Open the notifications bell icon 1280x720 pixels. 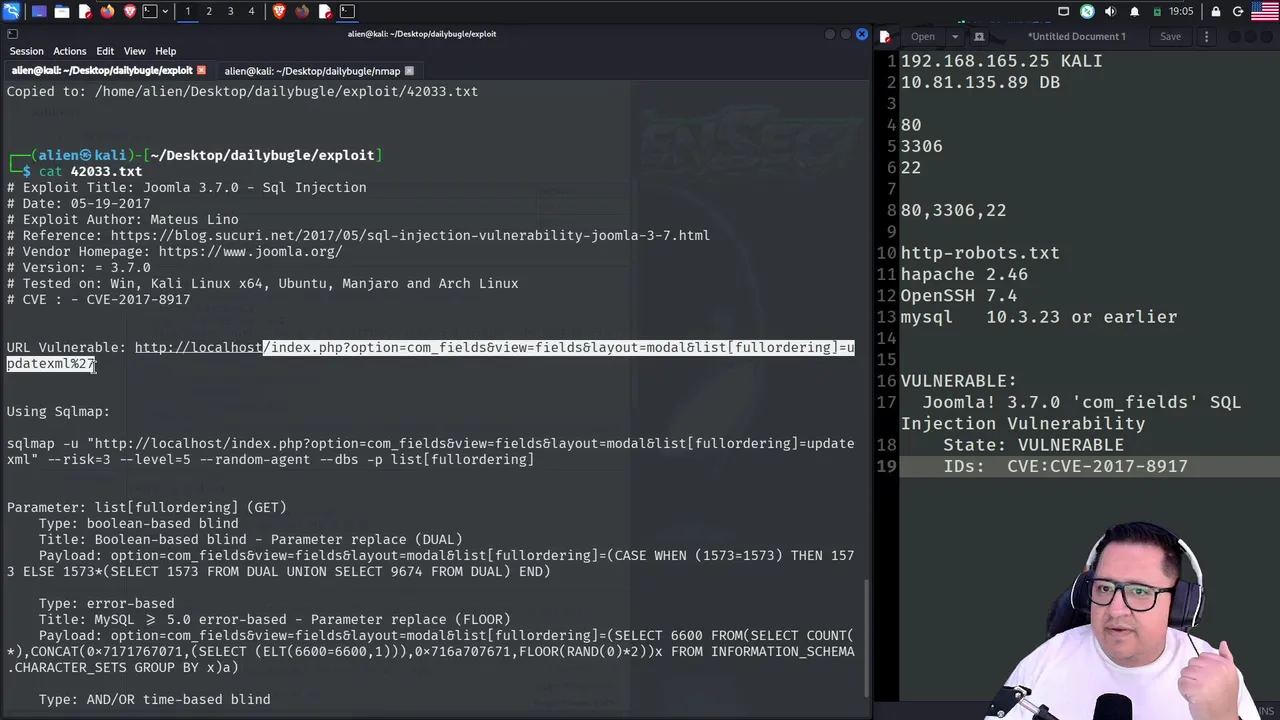1134,11
